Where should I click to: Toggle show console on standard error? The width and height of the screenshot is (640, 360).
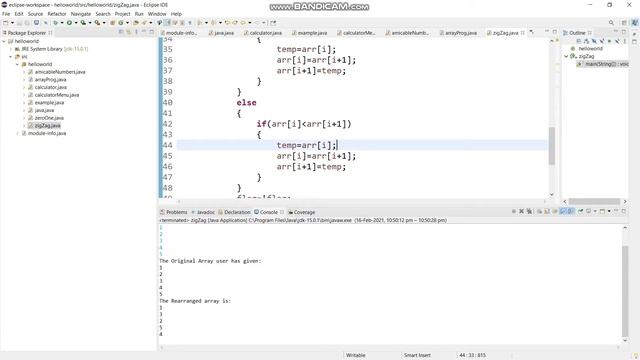click(571, 211)
